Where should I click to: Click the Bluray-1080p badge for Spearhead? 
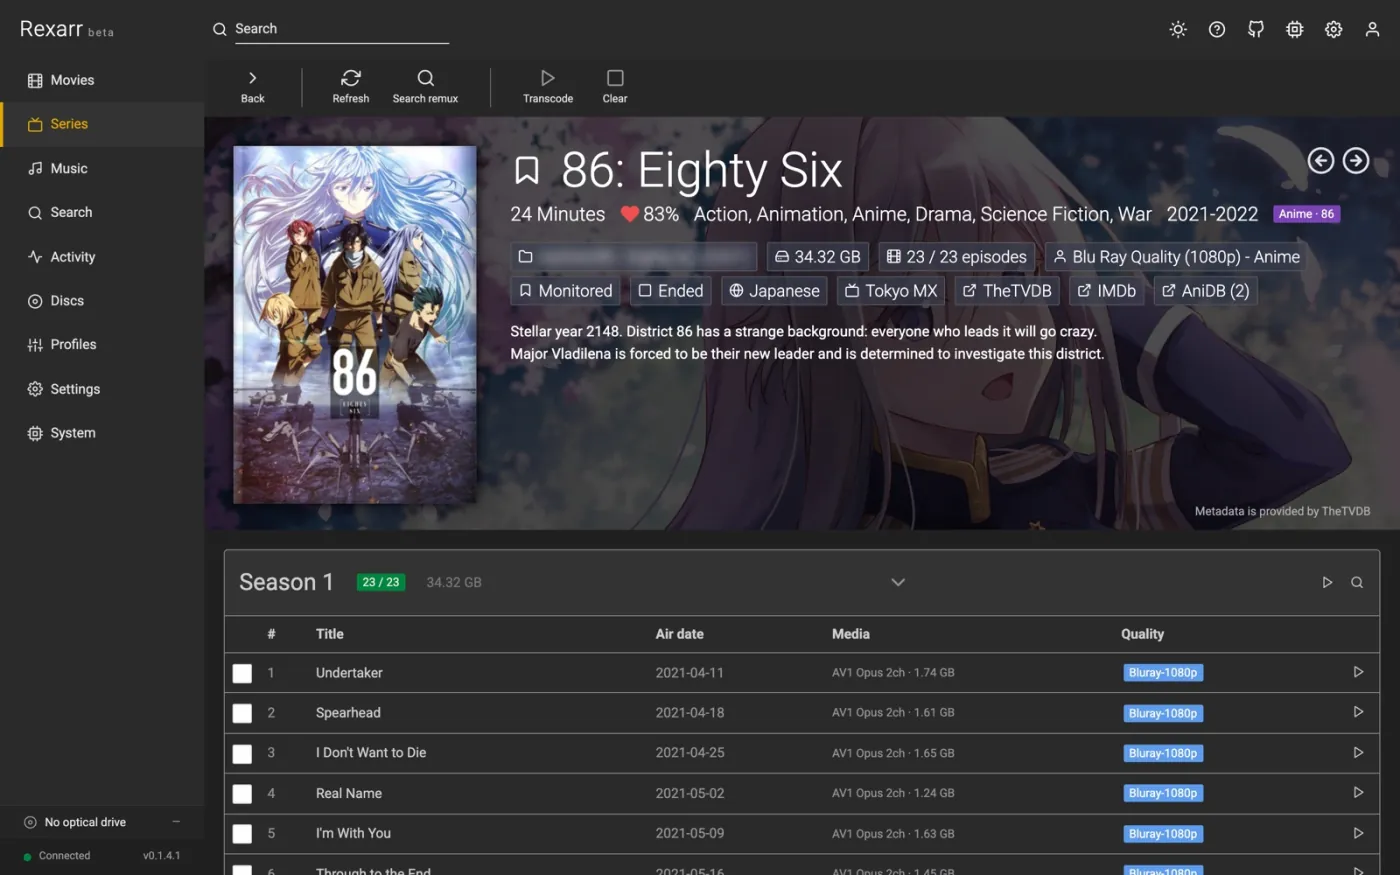click(x=1162, y=713)
